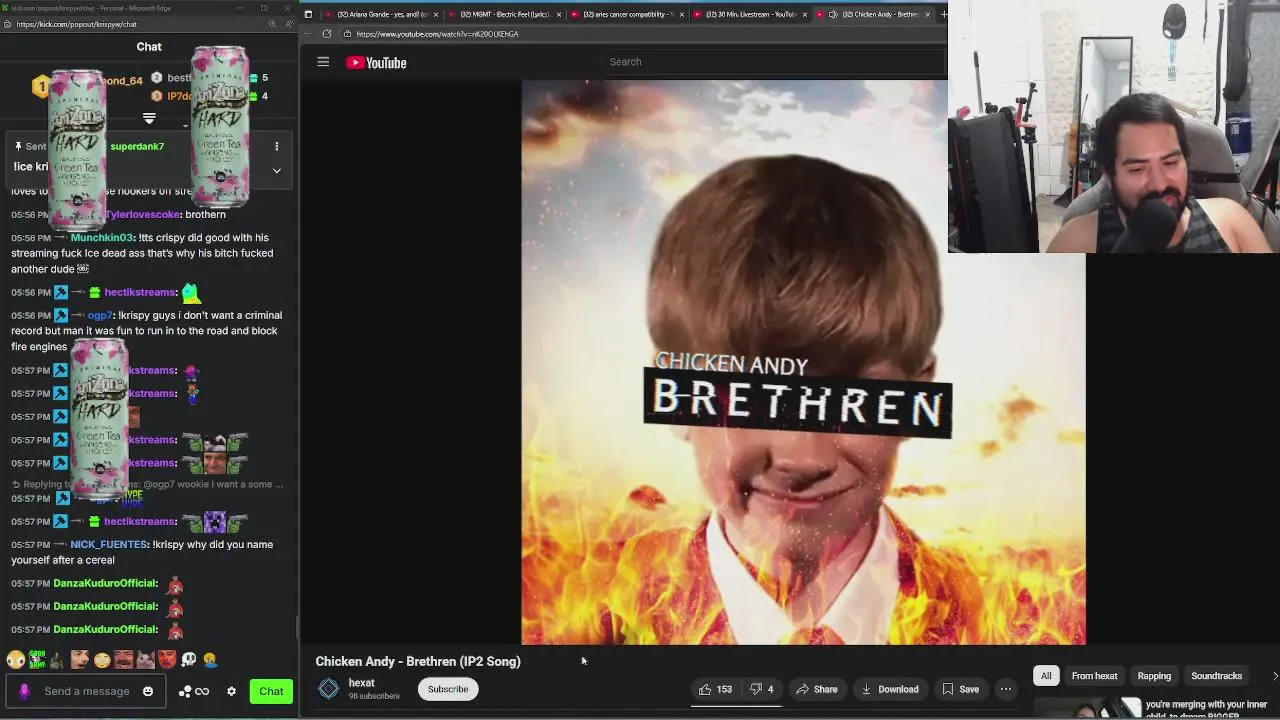
Task: Select the From hexat filter chip
Action: [x=1094, y=676]
